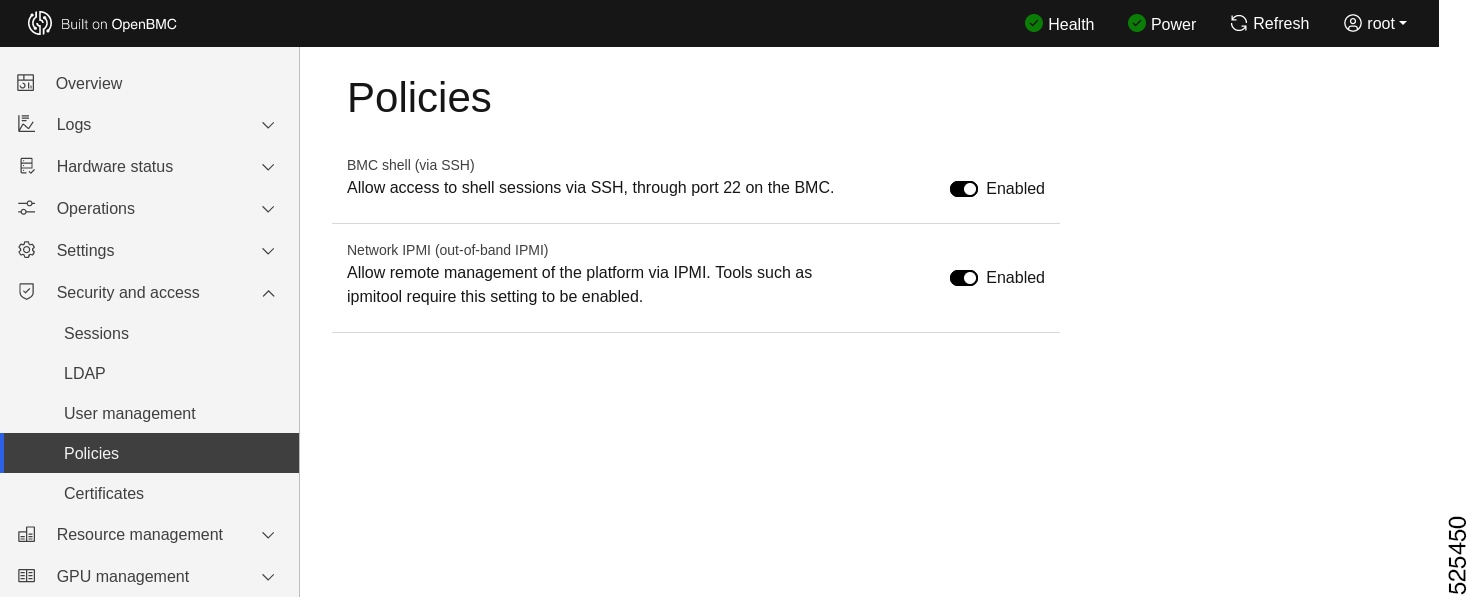Disable the BMC shell SSH toggle
Viewport: 1468px width, 597px height.
point(963,189)
